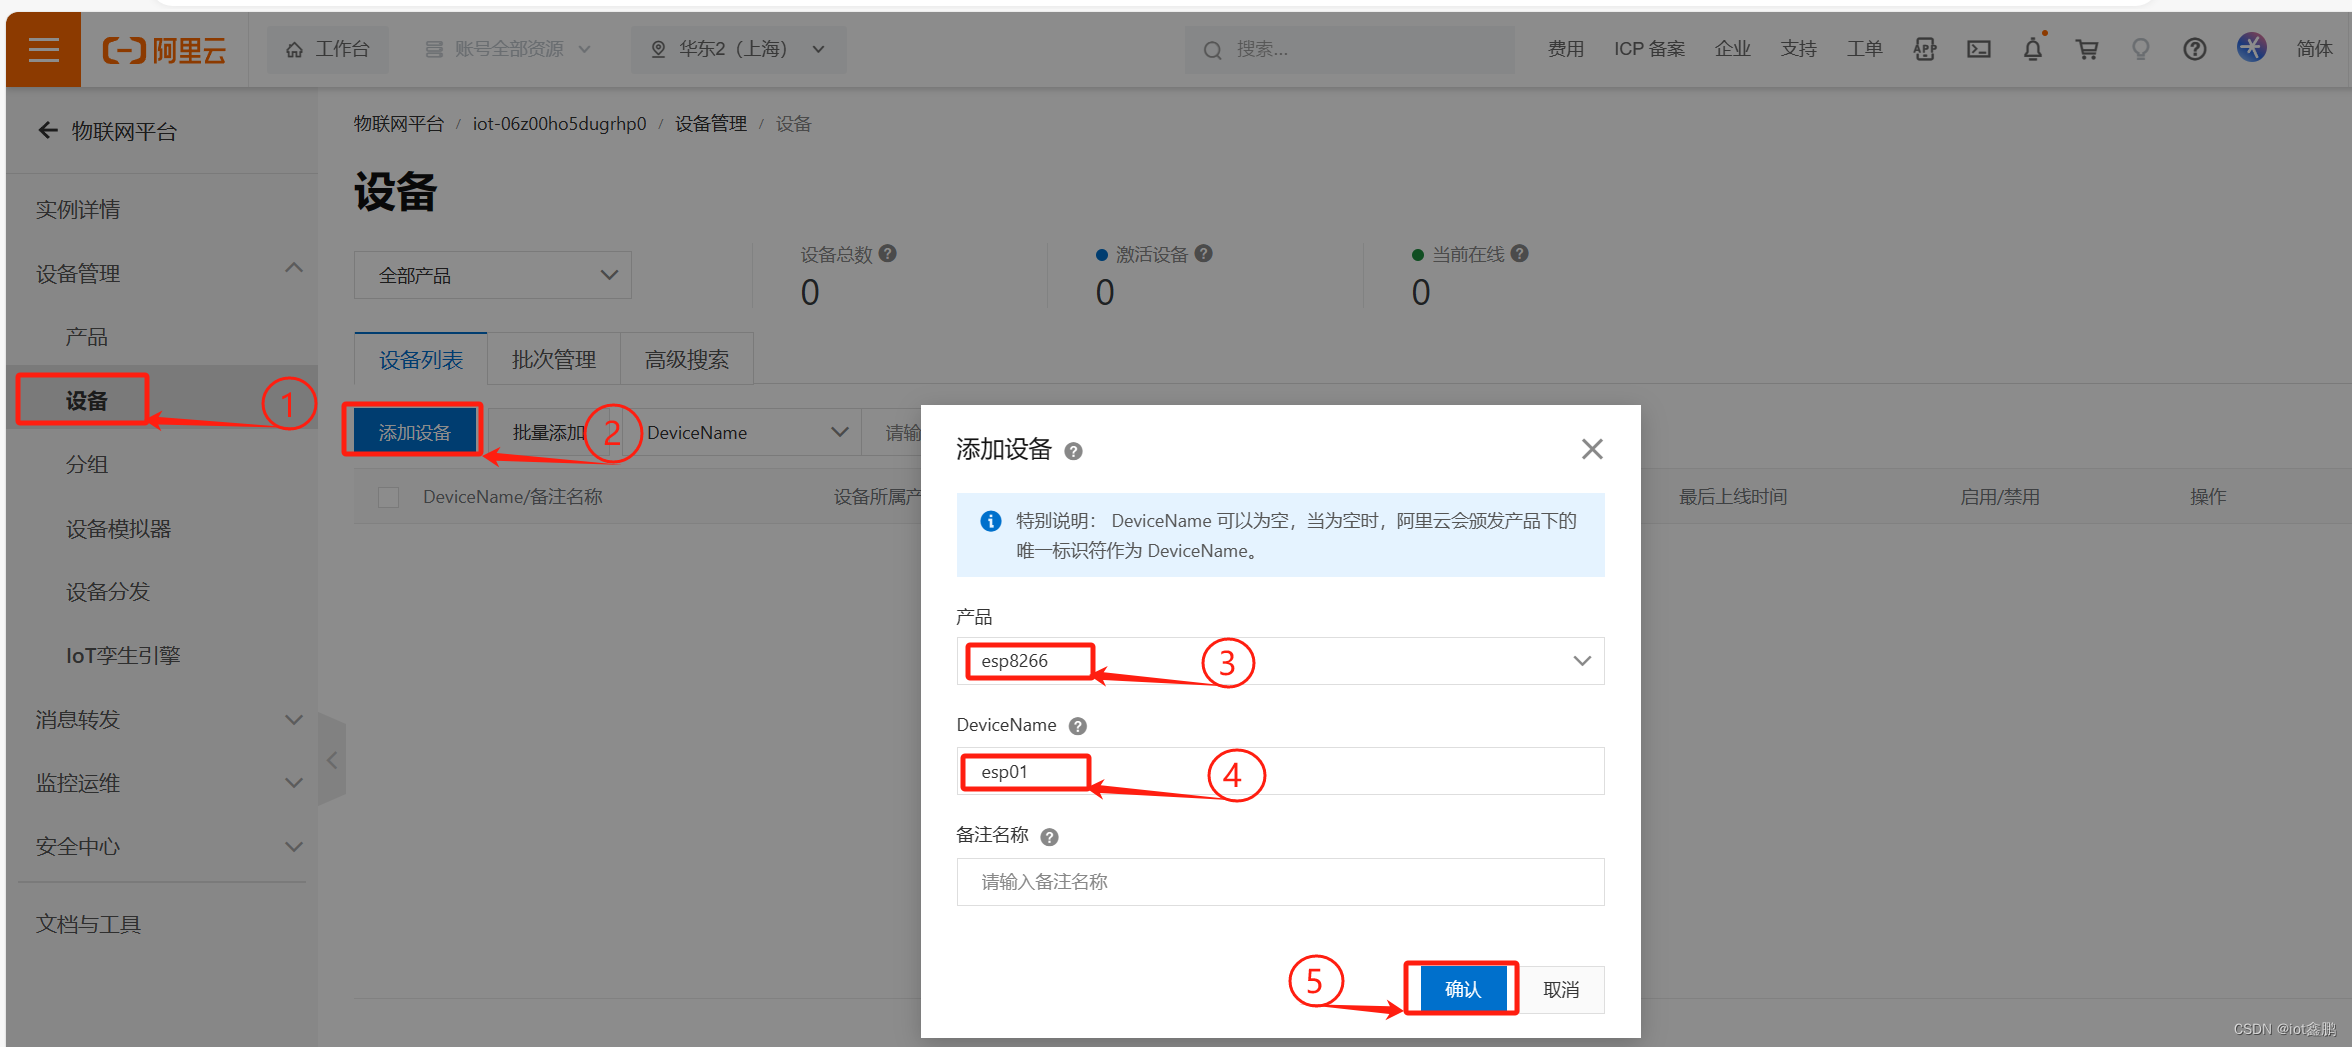
Task: Click the 备注名称 input field
Action: pos(1280,882)
